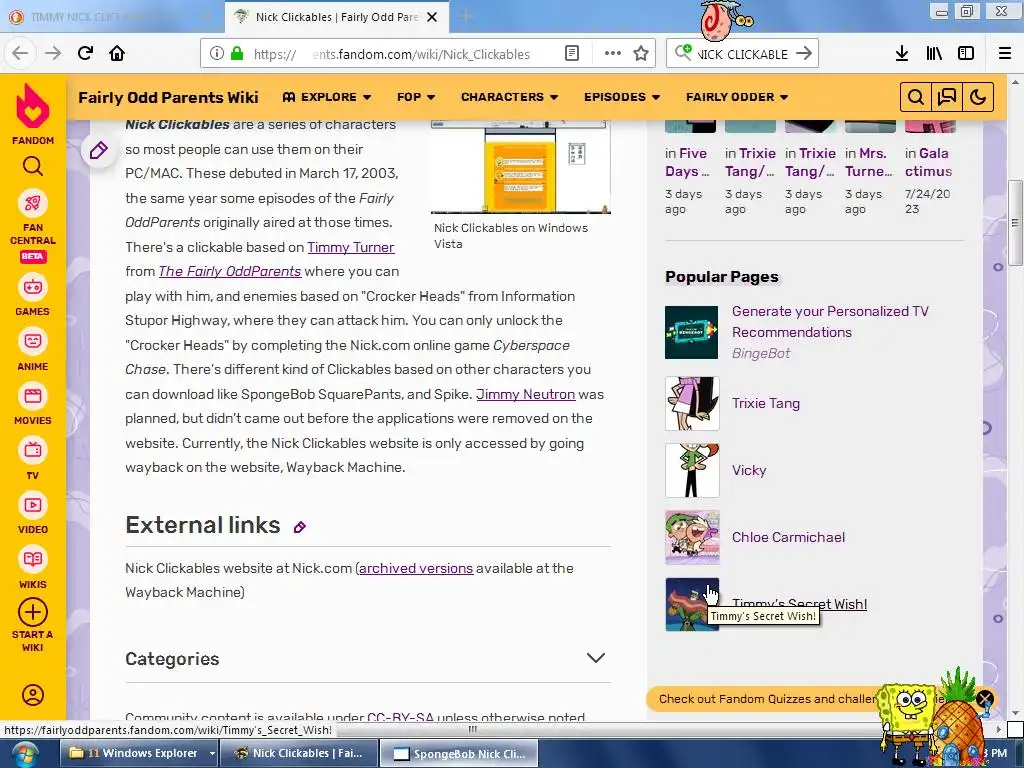Screen dimensions: 1024x768
Task: Click the Windows Start orb button
Action: point(24,755)
